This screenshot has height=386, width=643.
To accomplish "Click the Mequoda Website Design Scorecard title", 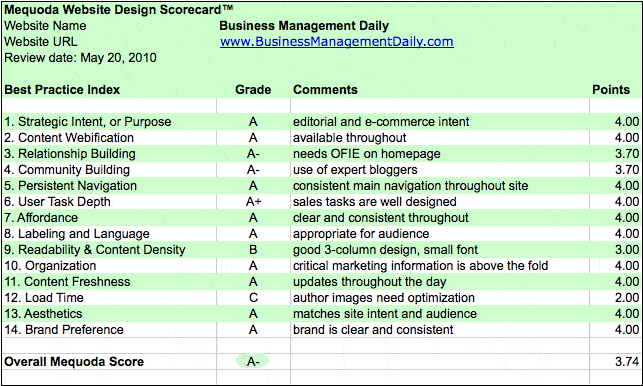I will pyautogui.click(x=119, y=9).
